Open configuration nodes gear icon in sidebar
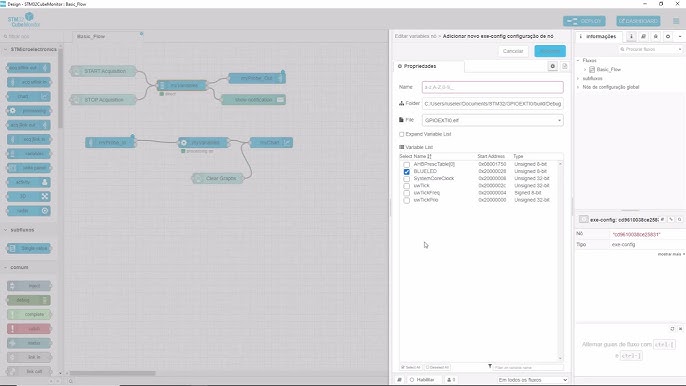Viewport: 686px width, 386px height. click(668, 36)
